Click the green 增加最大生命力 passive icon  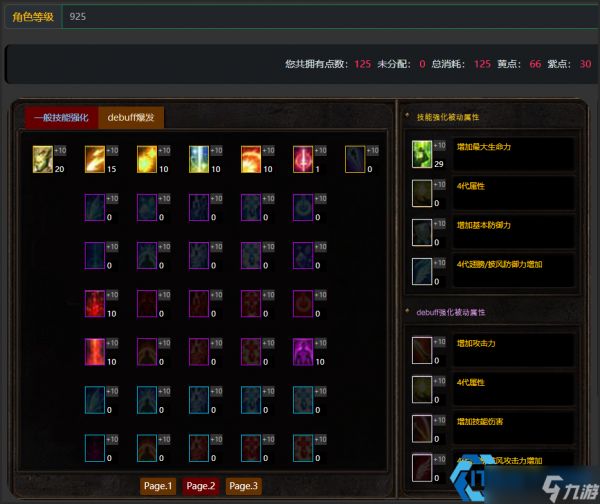(422, 154)
